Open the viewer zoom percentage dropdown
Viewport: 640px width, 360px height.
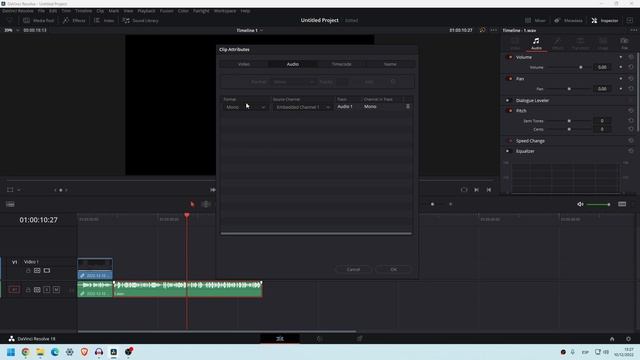tap(11, 30)
